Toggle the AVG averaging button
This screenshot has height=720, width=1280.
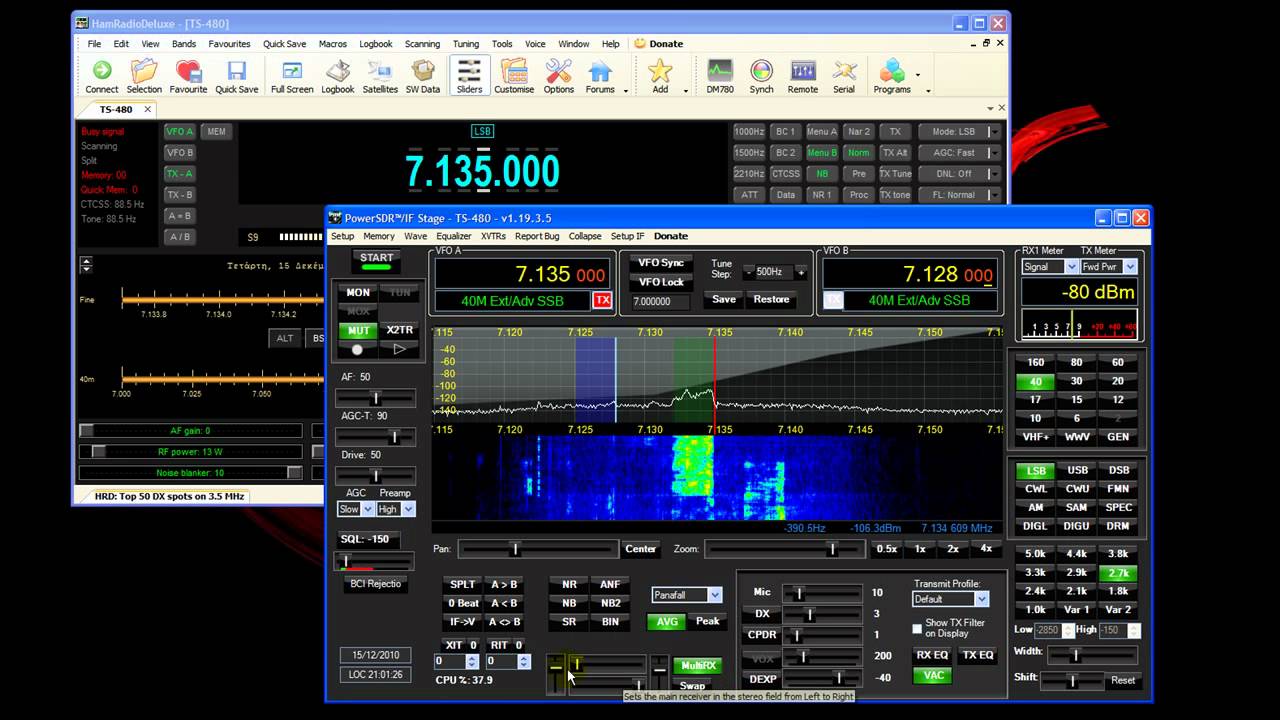667,621
